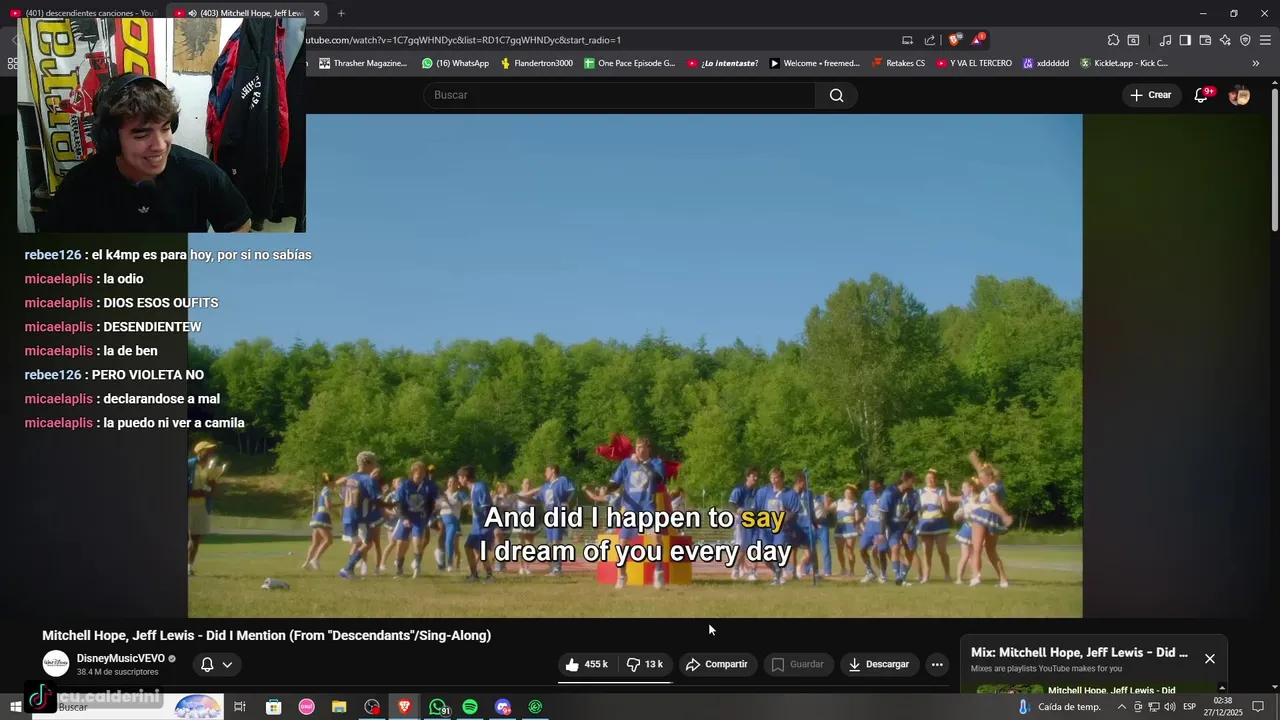Open the Caída de temp. weather widget

click(1059, 707)
